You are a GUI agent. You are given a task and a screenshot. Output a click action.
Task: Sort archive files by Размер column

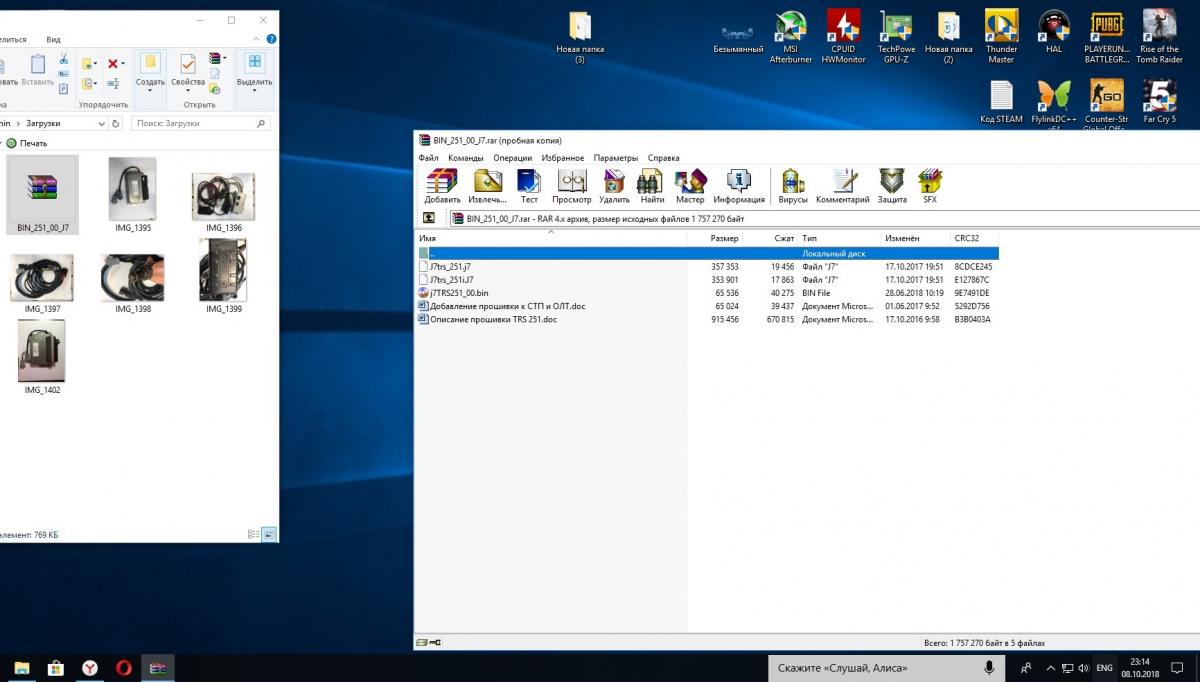724,239
